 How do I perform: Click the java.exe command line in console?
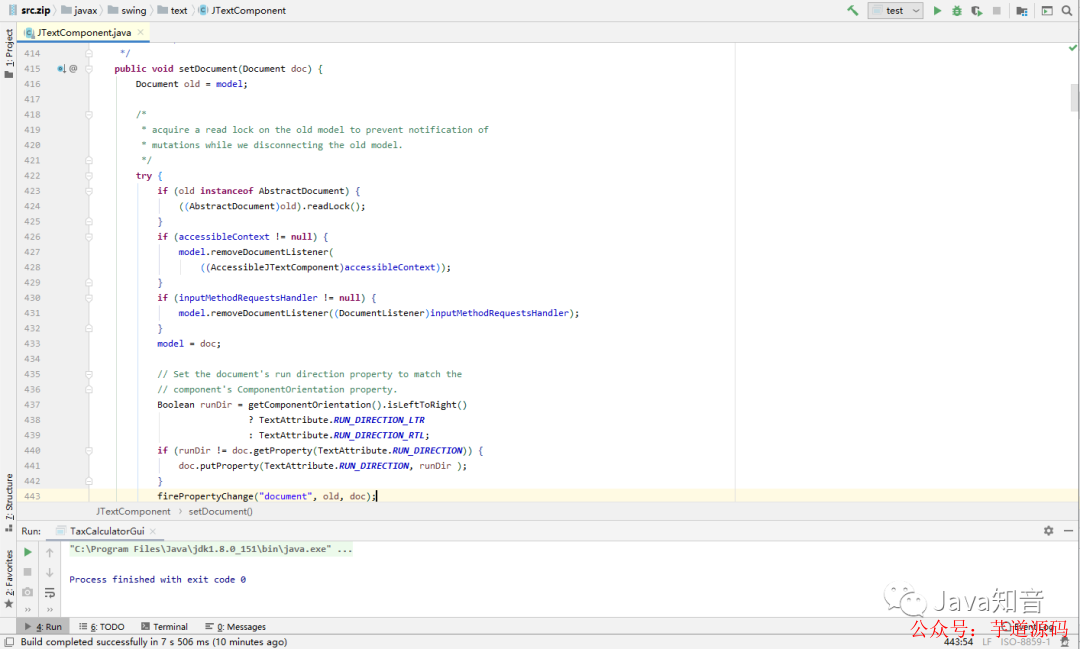[211, 549]
